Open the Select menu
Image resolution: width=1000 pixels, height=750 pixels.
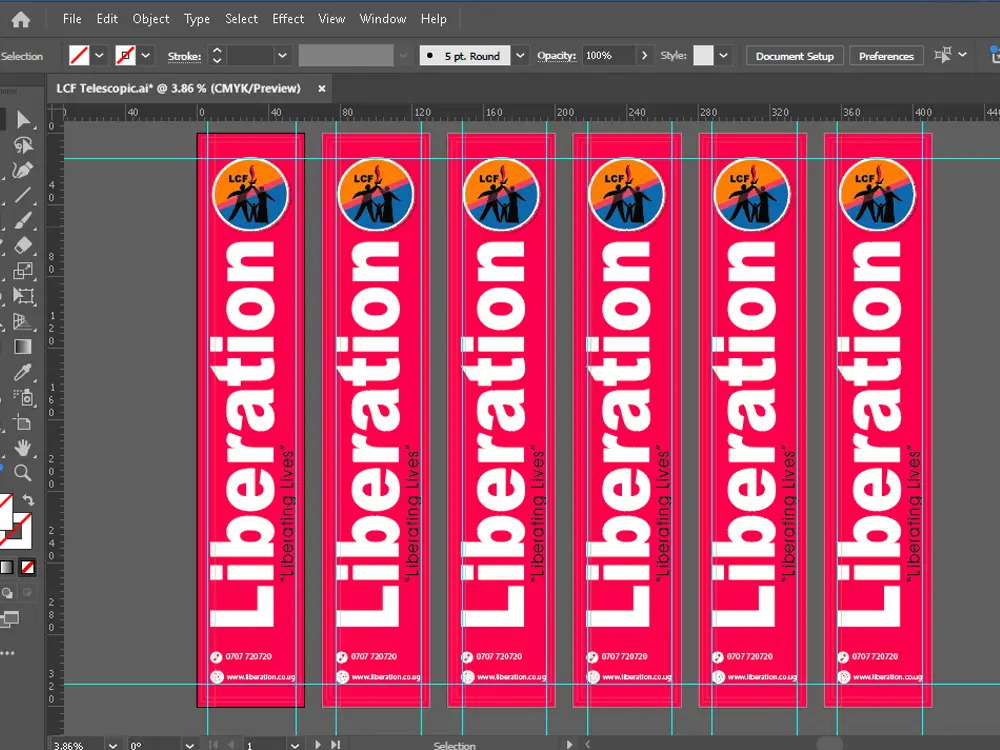coord(241,19)
